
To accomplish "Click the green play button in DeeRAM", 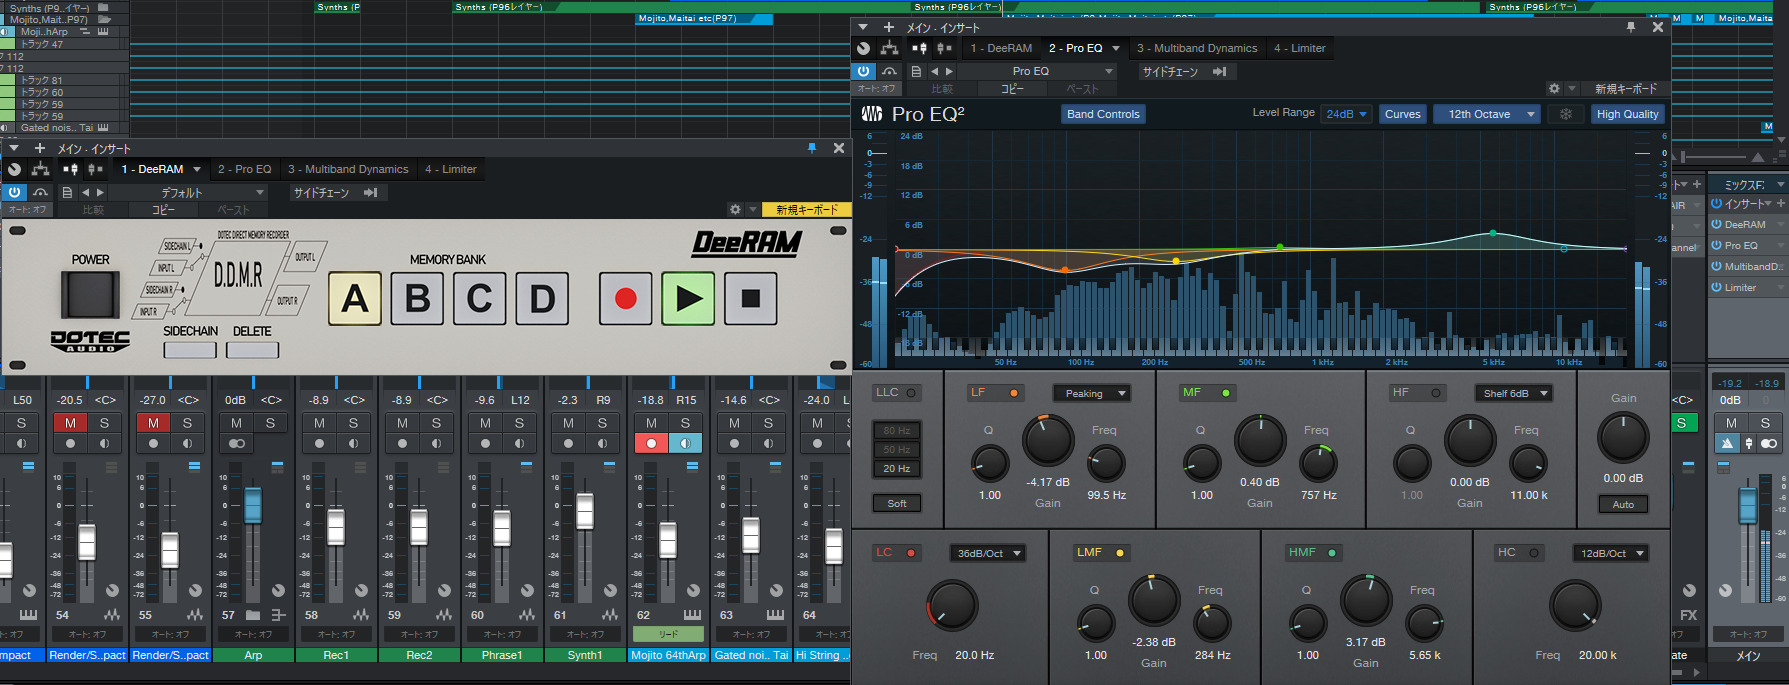I will coord(688,299).
